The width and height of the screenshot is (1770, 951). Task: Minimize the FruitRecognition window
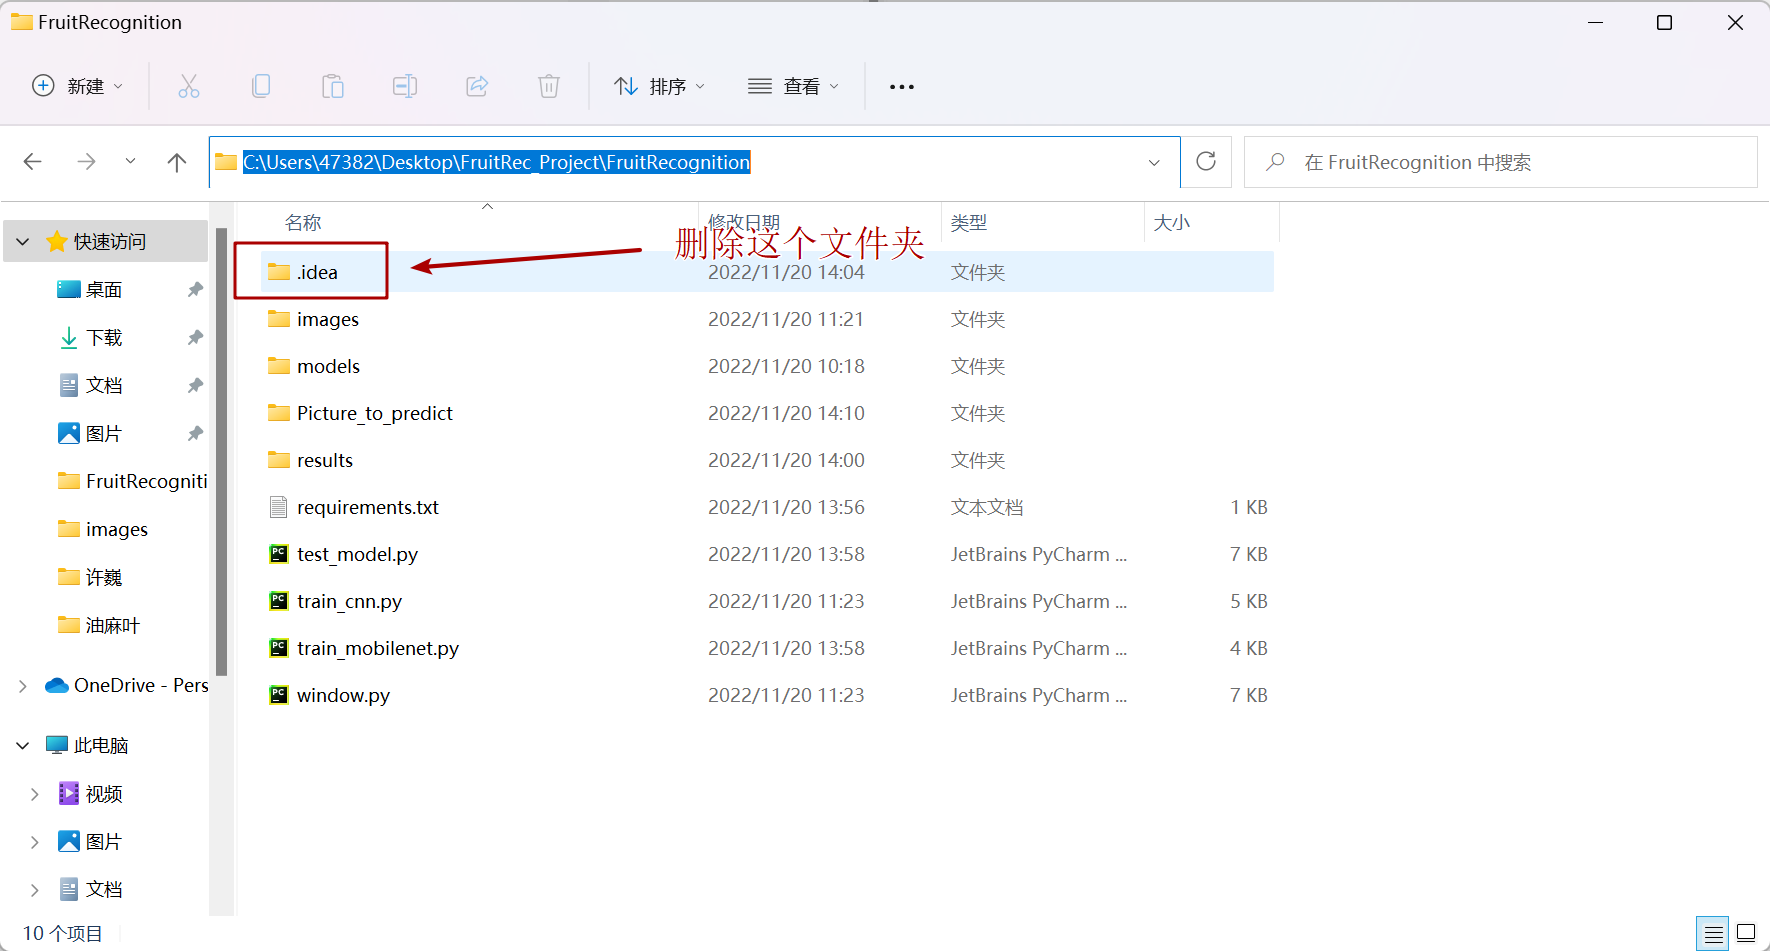click(1596, 22)
